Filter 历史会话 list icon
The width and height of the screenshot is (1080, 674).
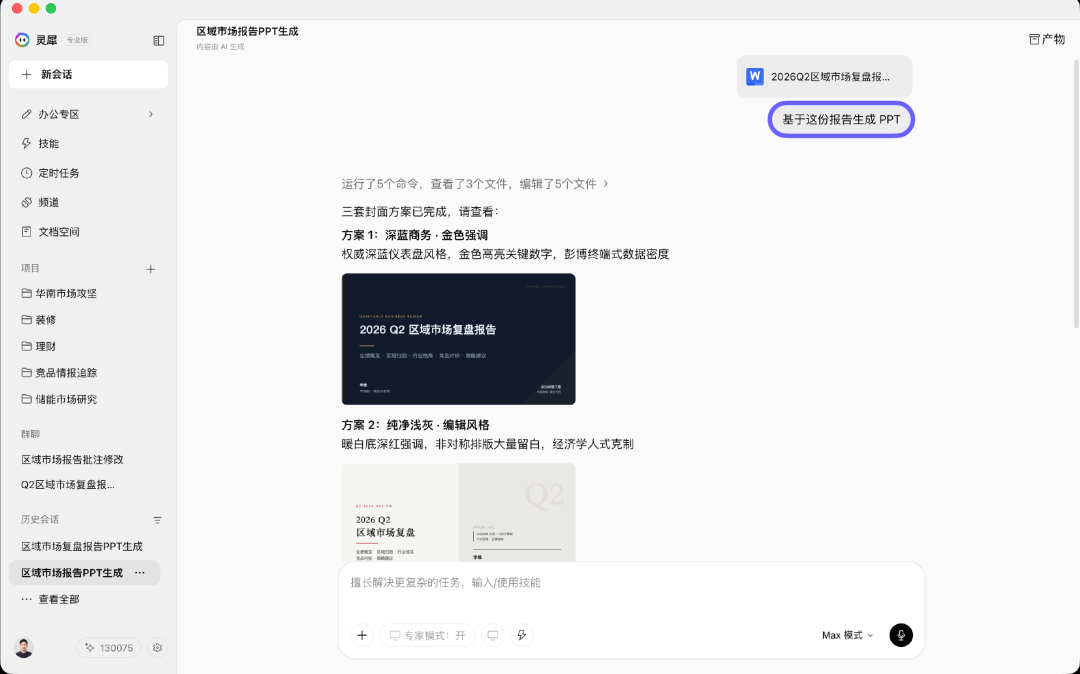pyautogui.click(x=157, y=520)
